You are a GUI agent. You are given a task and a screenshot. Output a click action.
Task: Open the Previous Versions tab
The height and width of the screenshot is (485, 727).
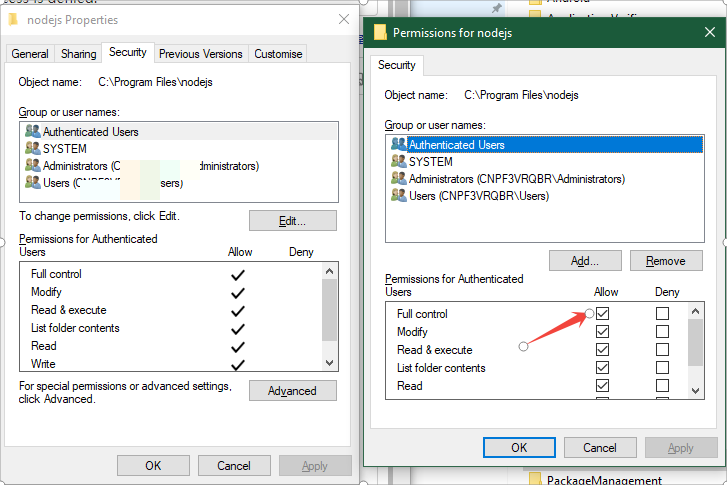click(x=201, y=54)
